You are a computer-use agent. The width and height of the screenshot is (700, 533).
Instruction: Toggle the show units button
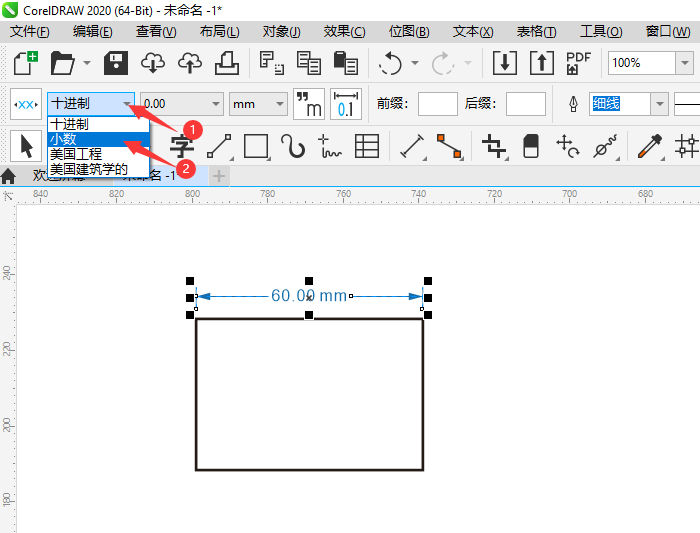309,104
